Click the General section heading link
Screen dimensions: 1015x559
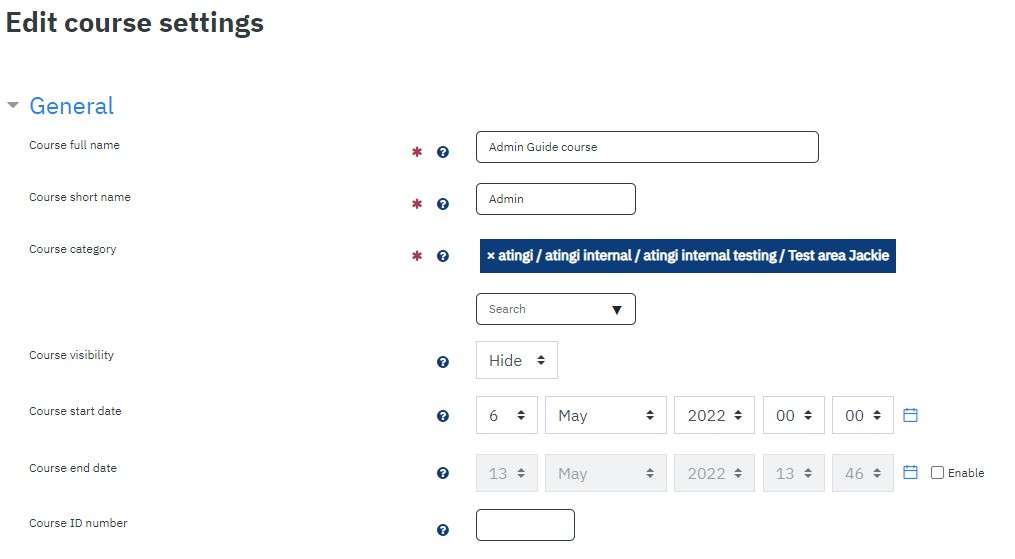coord(71,105)
